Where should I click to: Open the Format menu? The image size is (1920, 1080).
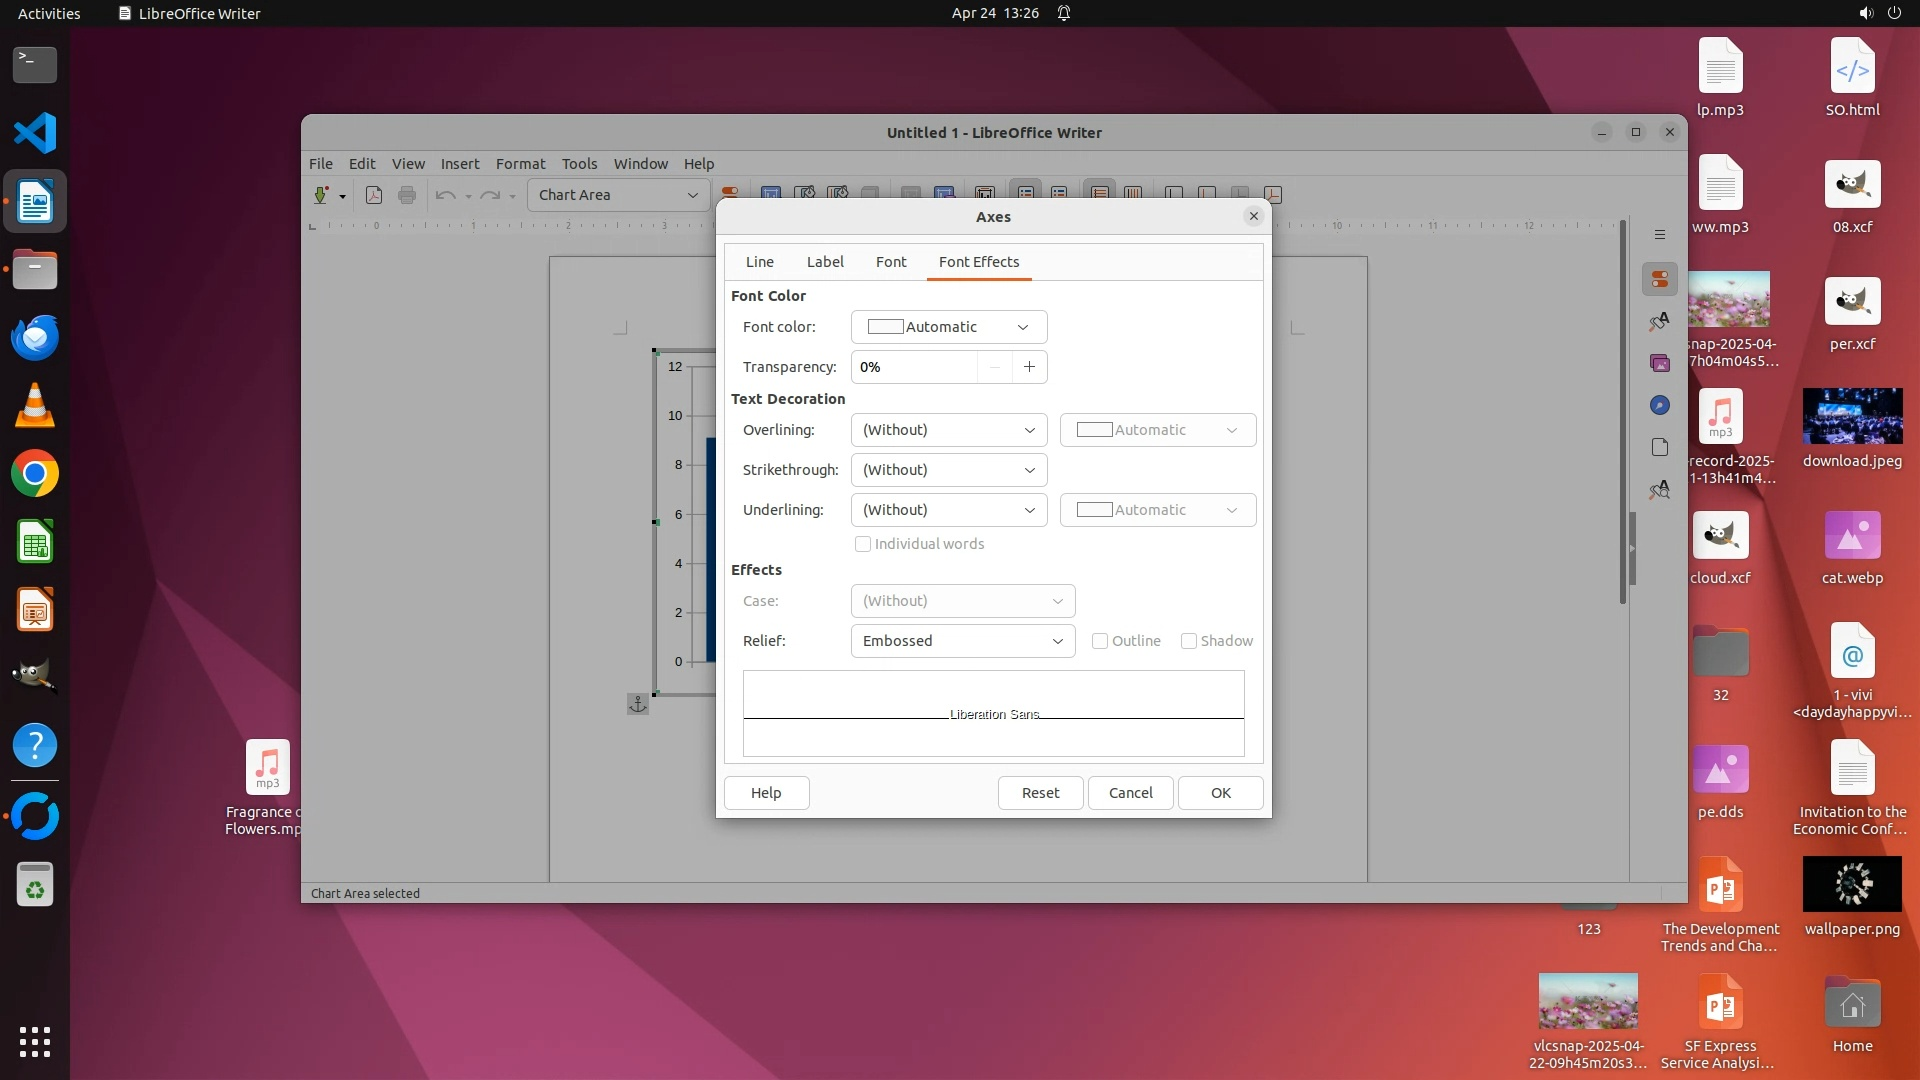click(x=520, y=164)
